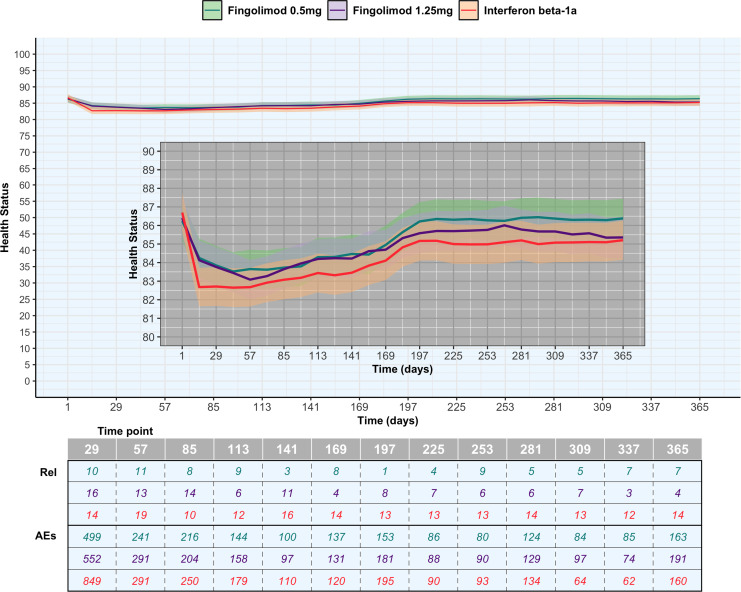Click the red AEs value 160
The image size is (741, 592).
(x=678, y=581)
